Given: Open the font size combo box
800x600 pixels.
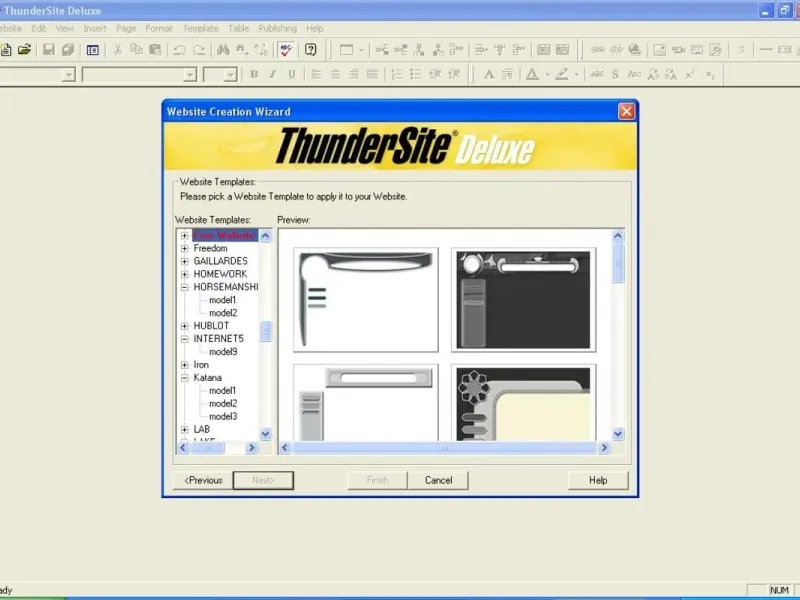Looking at the screenshot, I should (x=220, y=74).
